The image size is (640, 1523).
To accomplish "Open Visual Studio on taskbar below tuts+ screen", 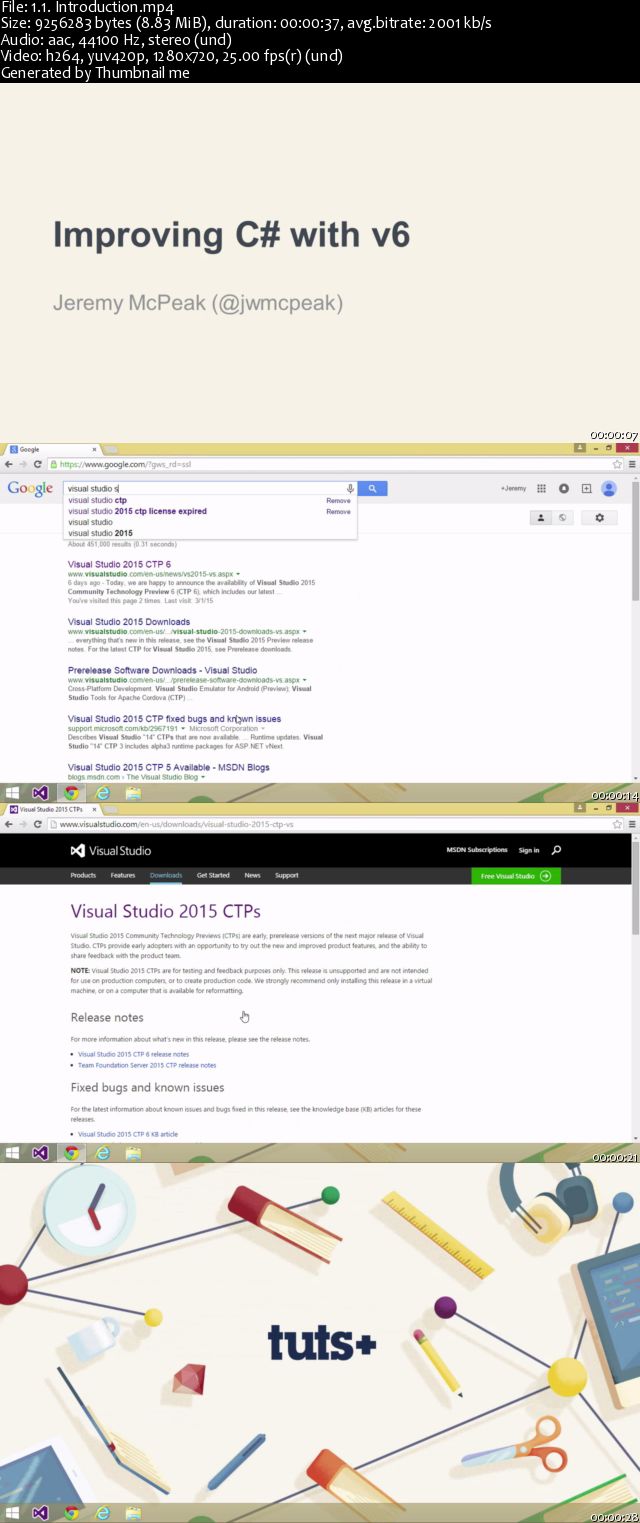I will (x=40, y=1513).
